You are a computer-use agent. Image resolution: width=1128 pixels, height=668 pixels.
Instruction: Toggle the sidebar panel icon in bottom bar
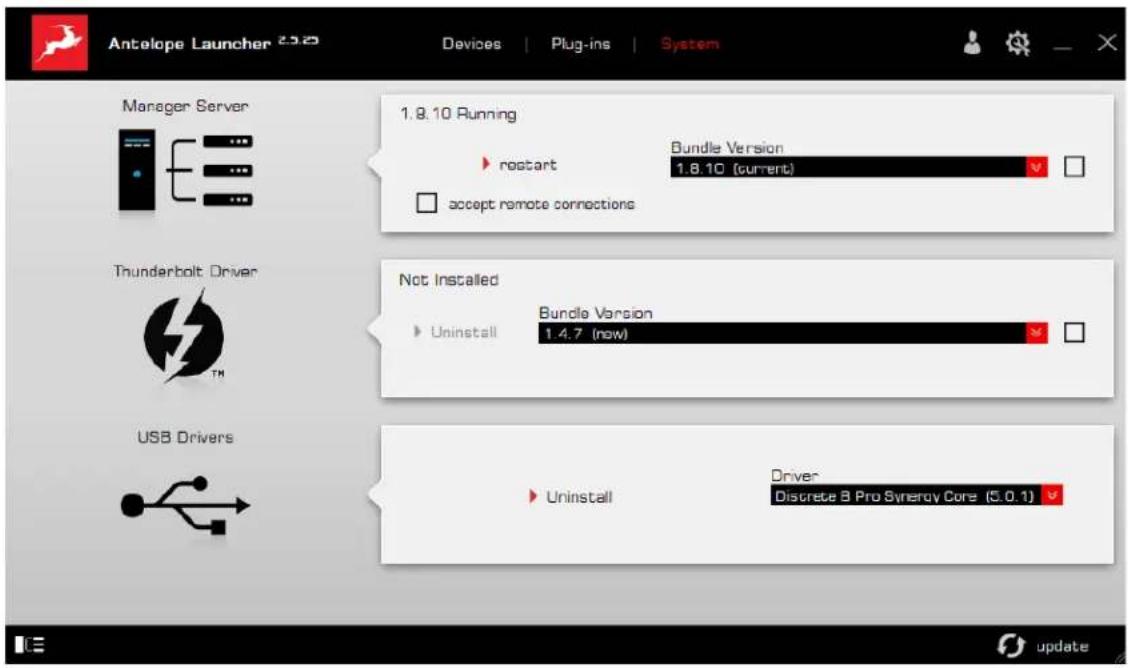point(29,644)
